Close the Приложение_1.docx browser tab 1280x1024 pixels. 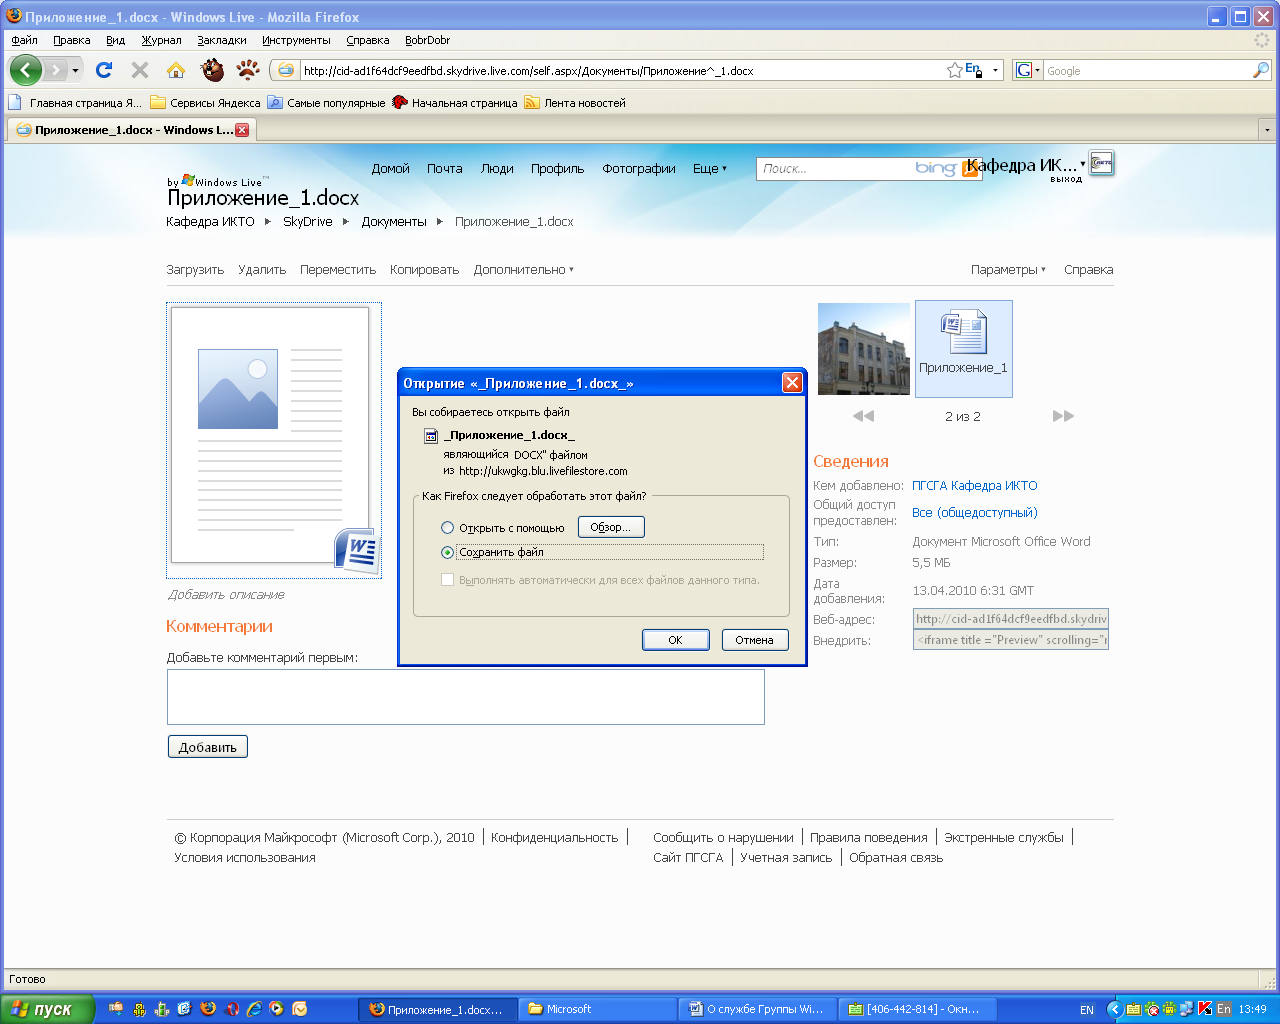pyautogui.click(x=242, y=130)
